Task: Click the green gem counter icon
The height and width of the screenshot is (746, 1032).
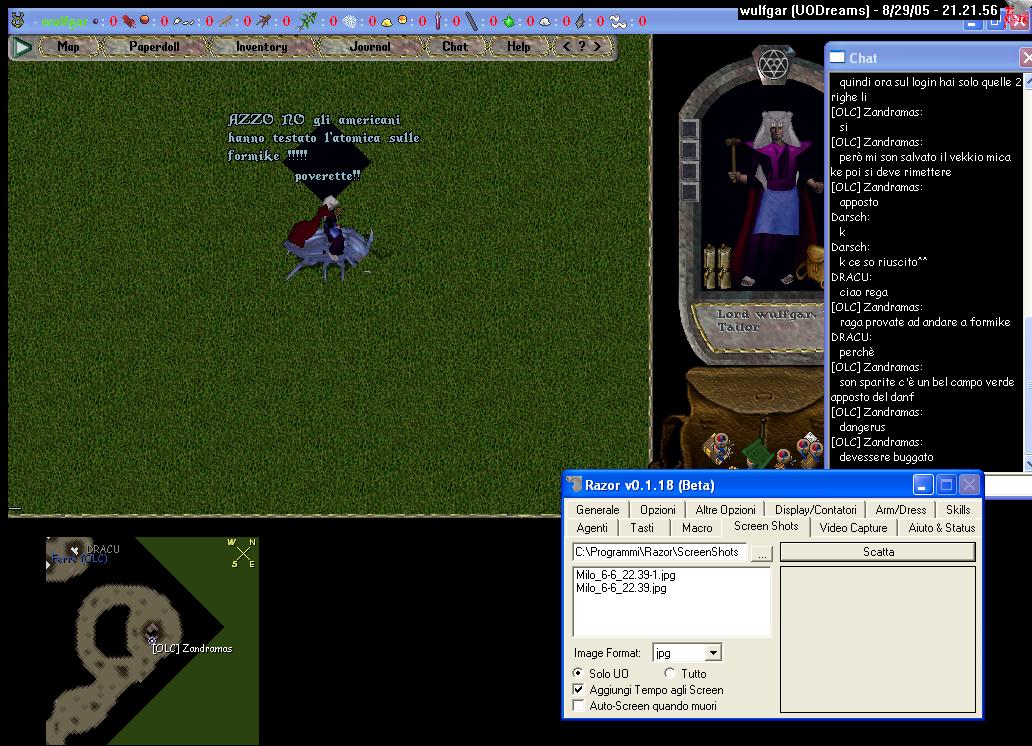Action: point(509,22)
